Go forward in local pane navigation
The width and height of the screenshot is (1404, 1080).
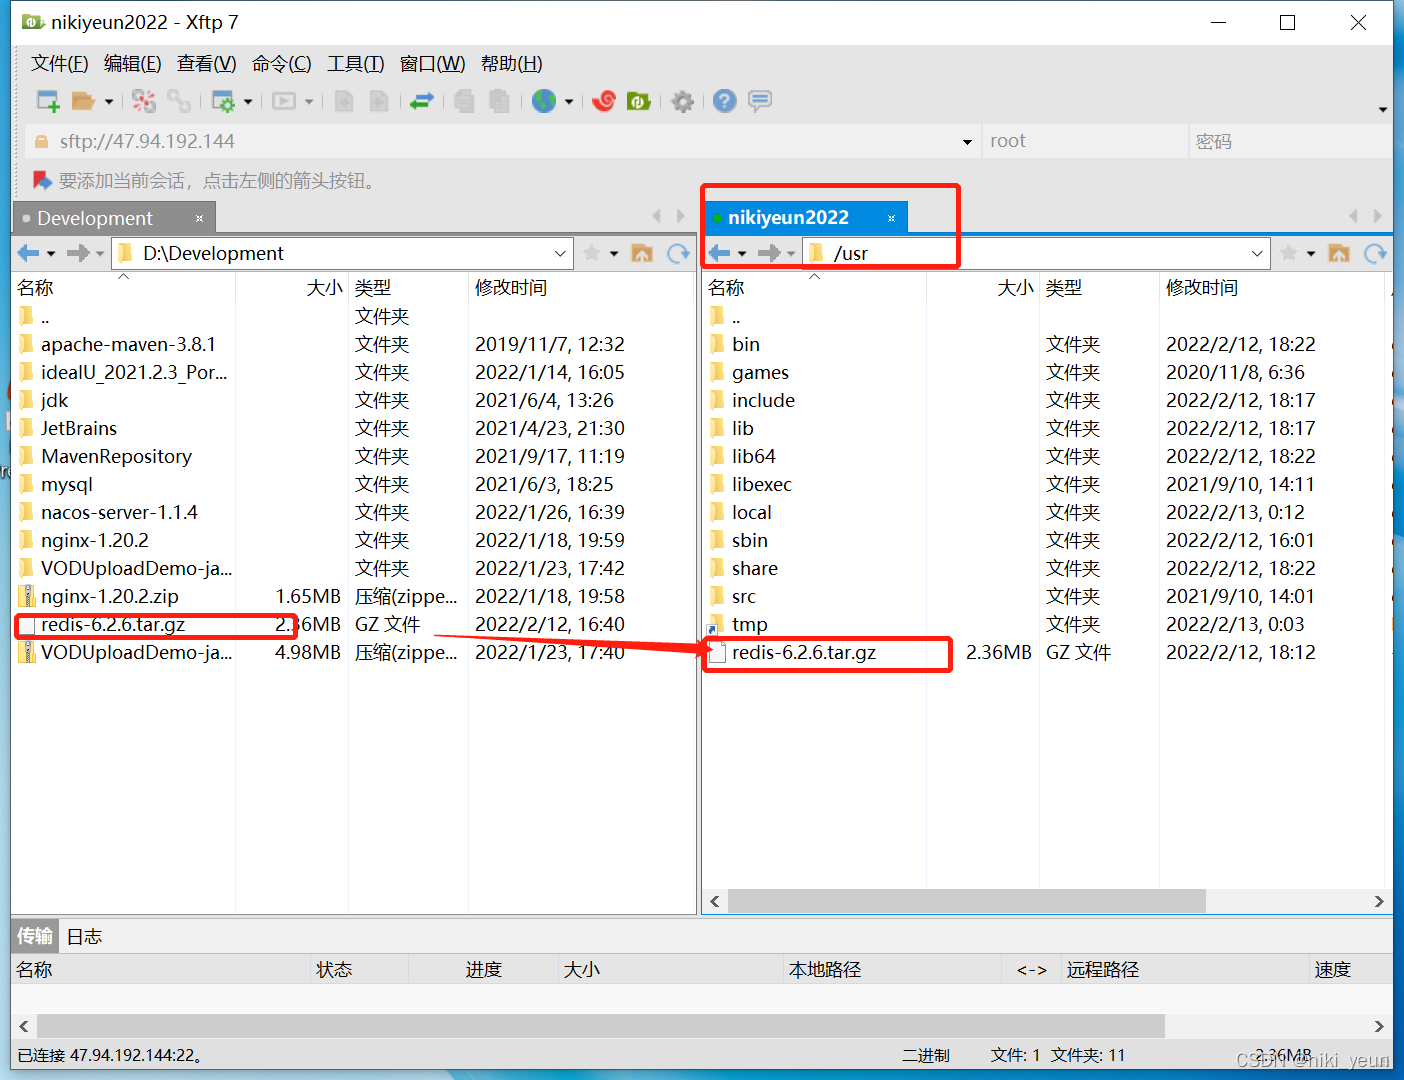pos(78,253)
